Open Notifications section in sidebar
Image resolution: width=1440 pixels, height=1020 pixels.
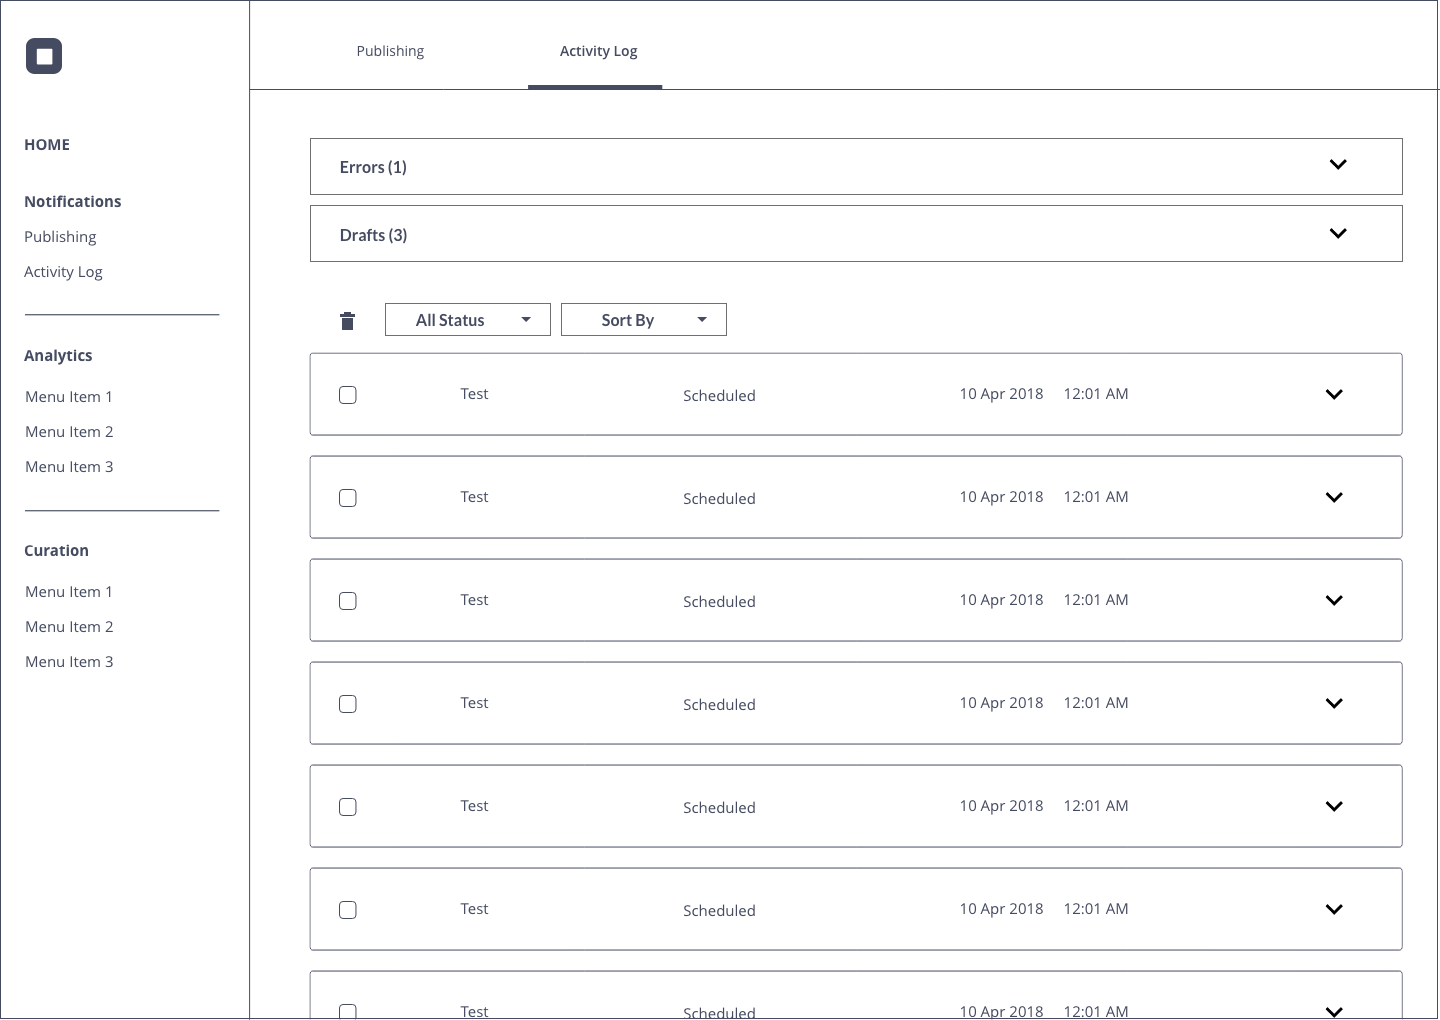(x=73, y=202)
